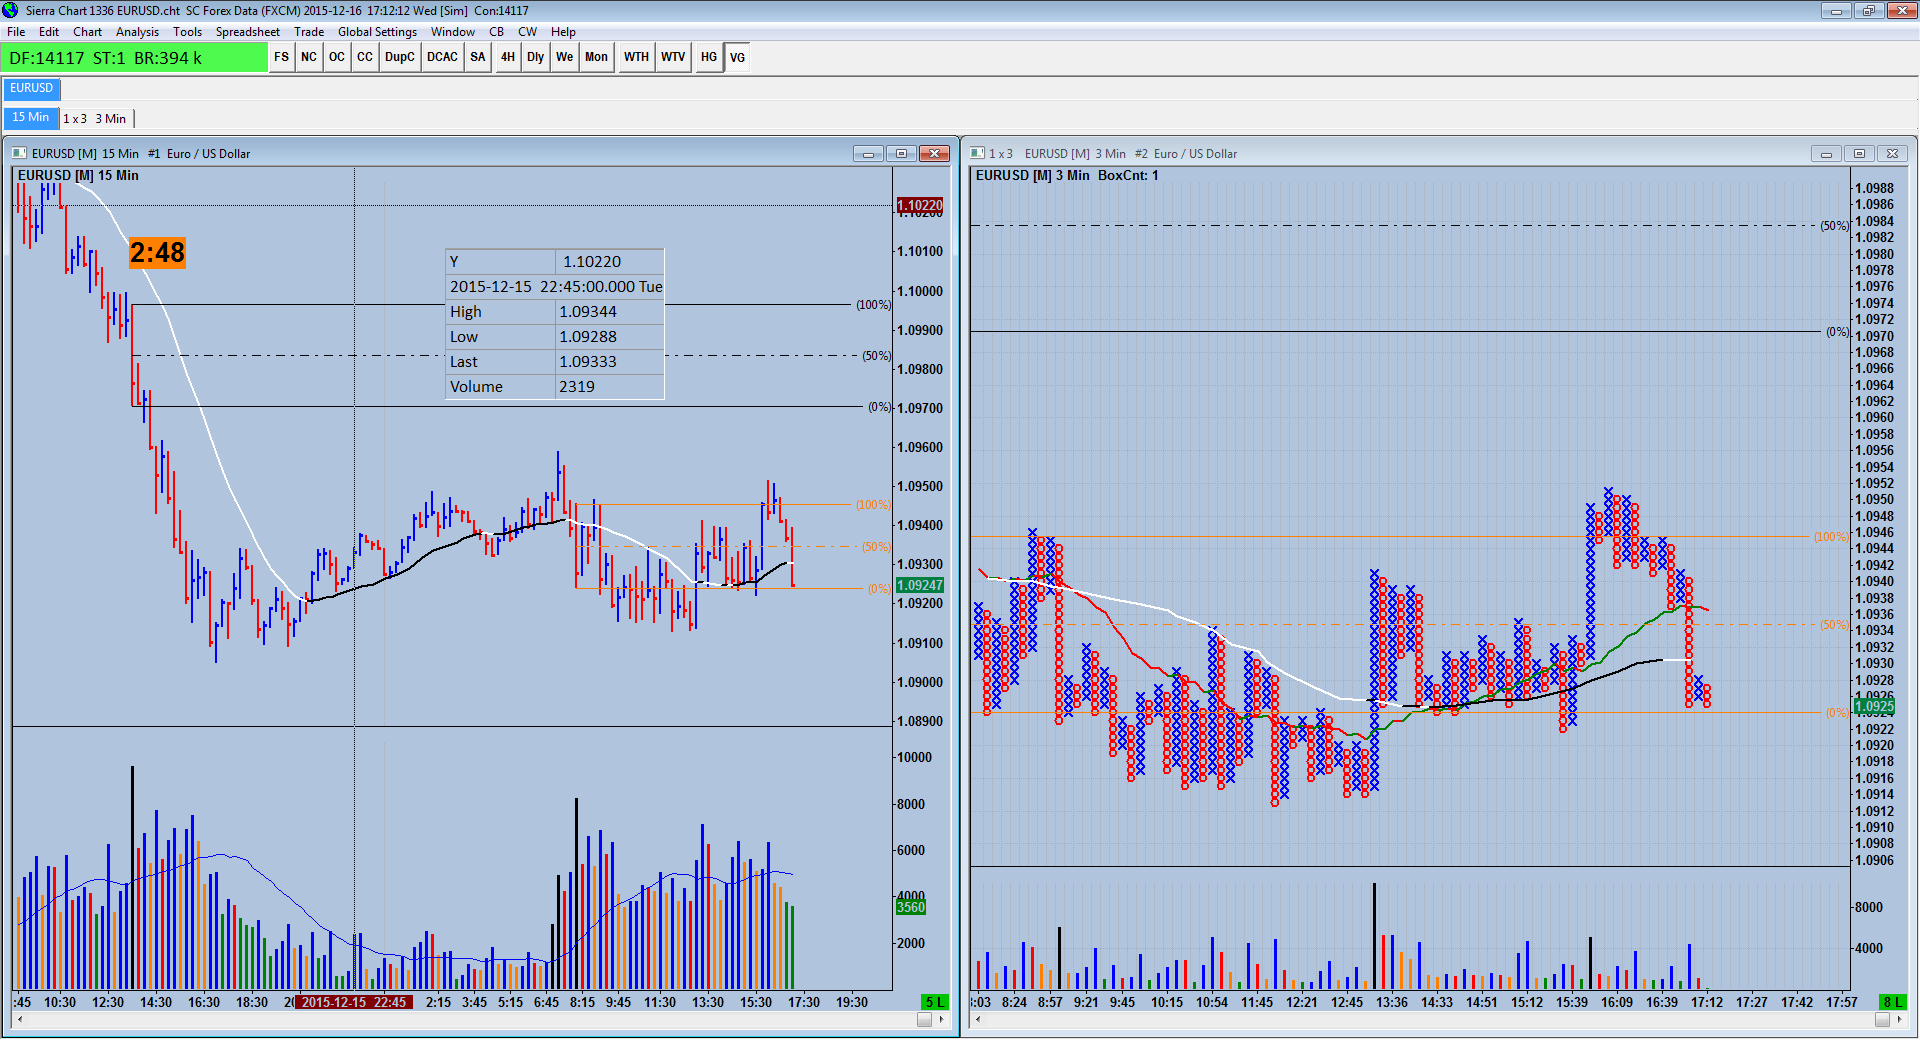Image resolution: width=1920 pixels, height=1040 pixels.
Task: Click left scroll arrow of 3 Min chart
Action: pyautogui.click(x=978, y=1020)
